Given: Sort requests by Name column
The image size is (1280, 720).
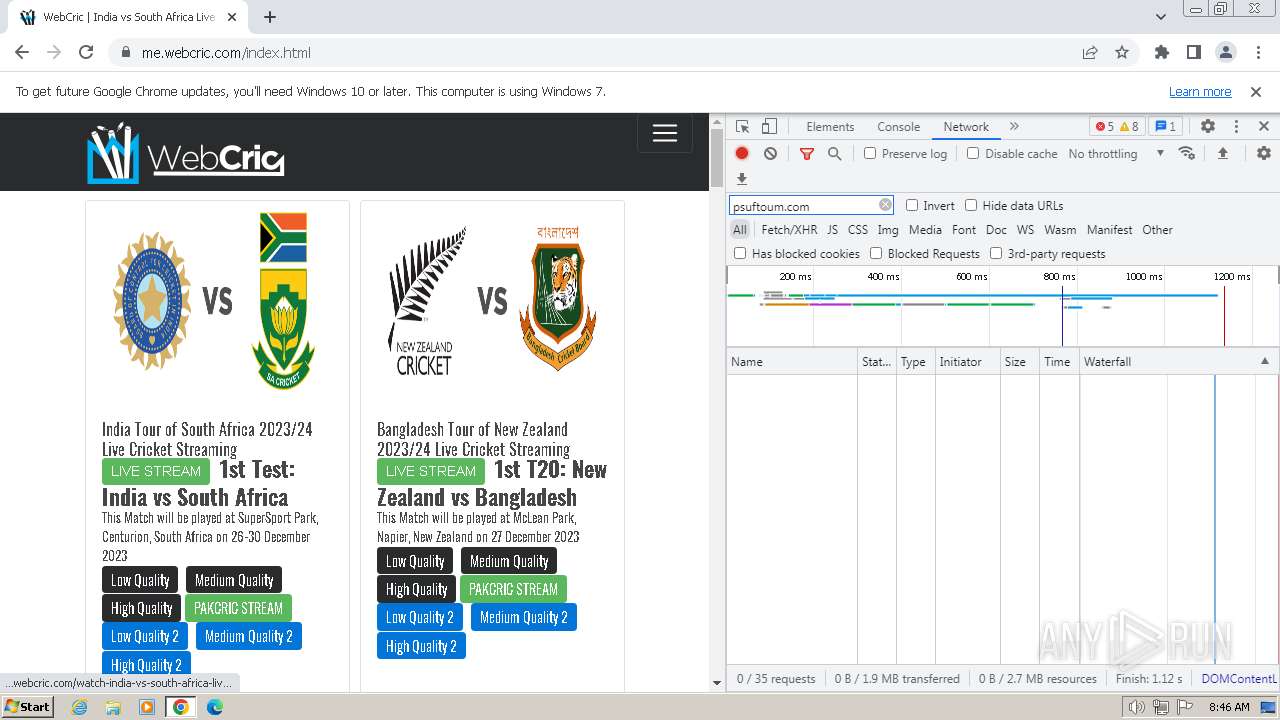Looking at the screenshot, I should 792,361.
